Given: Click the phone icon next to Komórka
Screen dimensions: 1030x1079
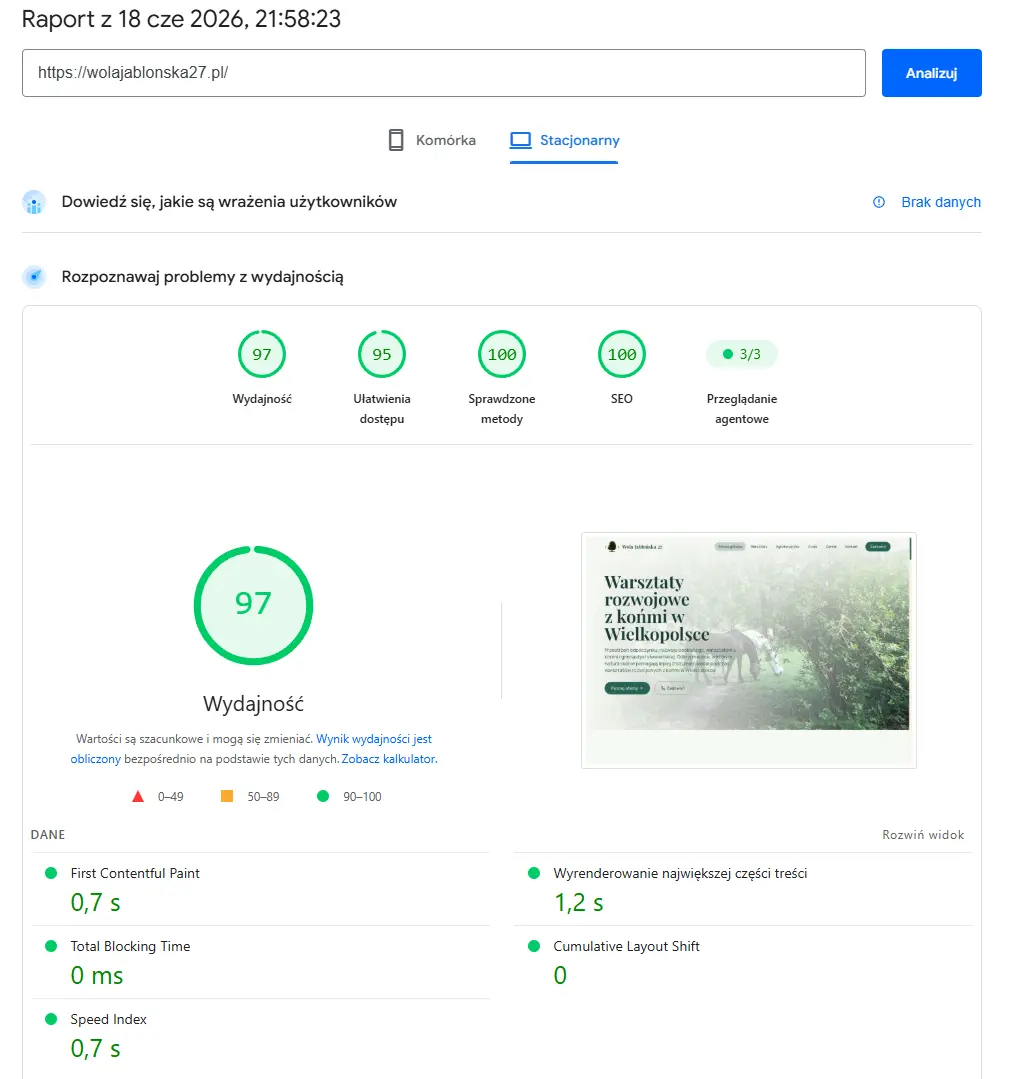Looking at the screenshot, I should pyautogui.click(x=396, y=140).
